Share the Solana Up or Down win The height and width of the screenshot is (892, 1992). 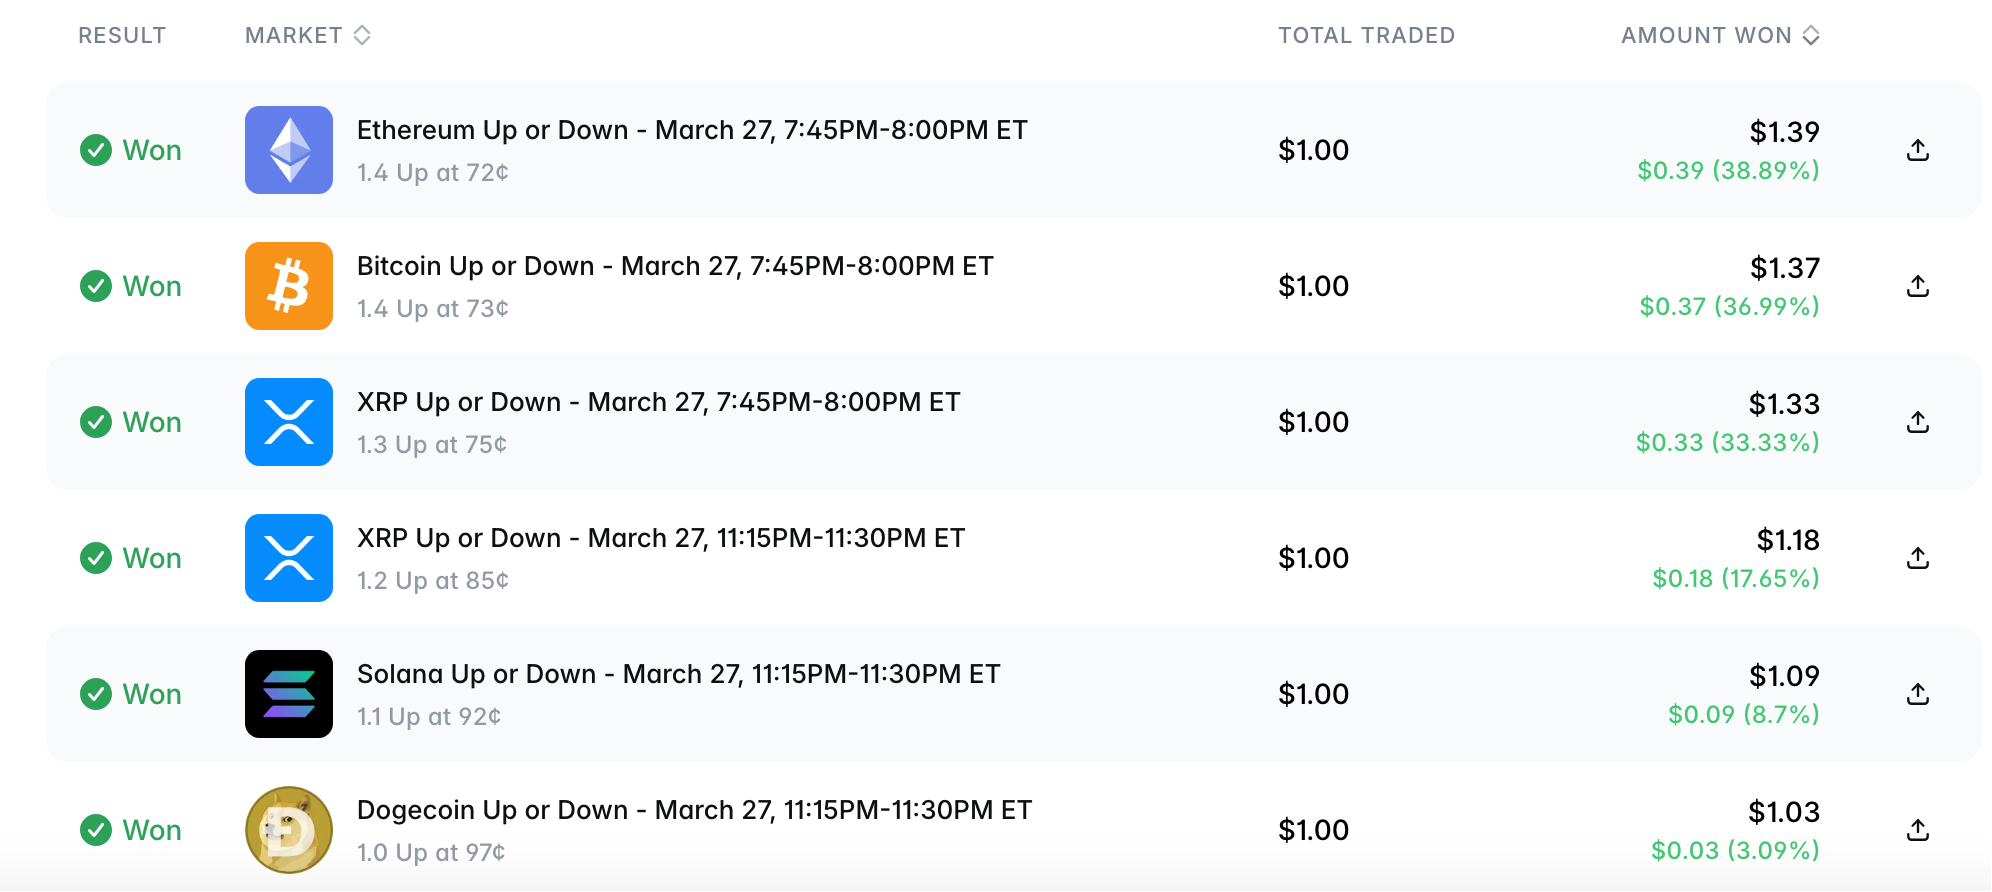[1917, 694]
